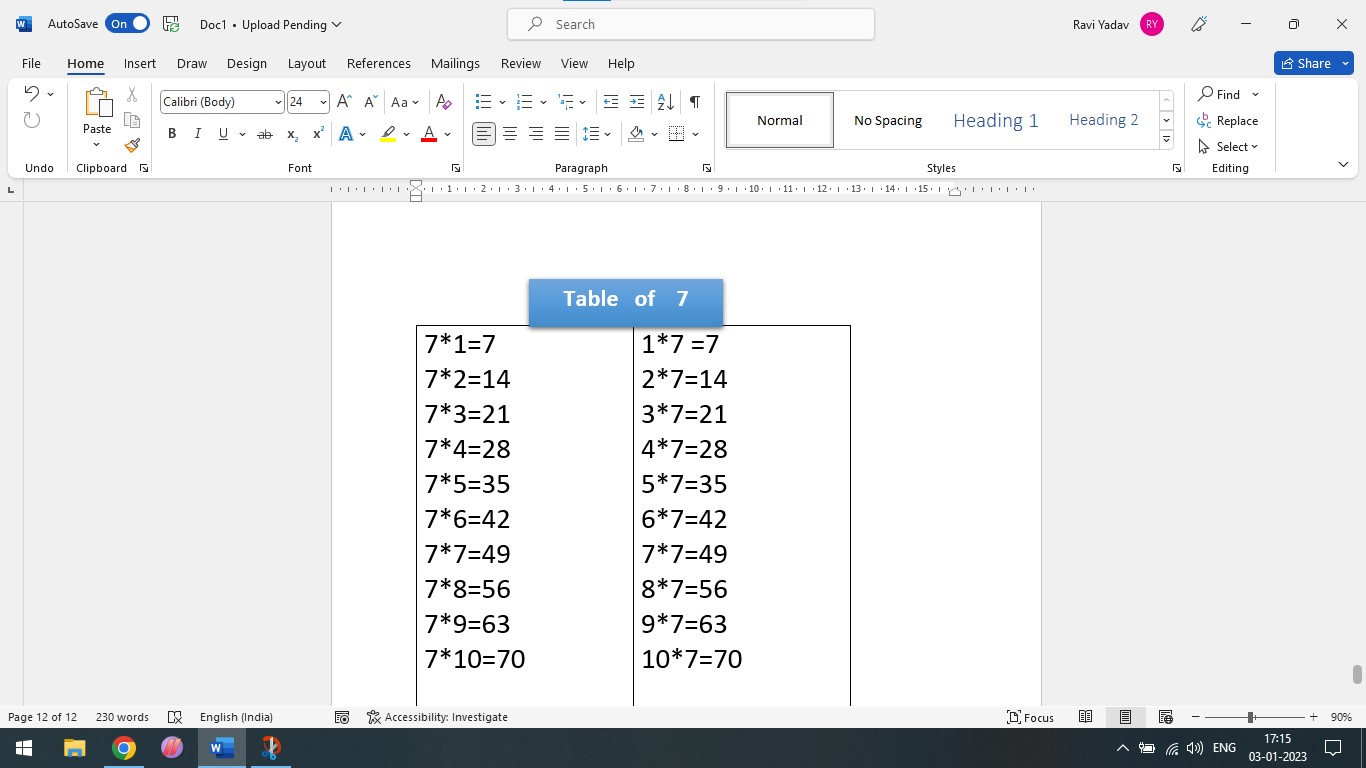Open Chrome from the Windows taskbar
The height and width of the screenshot is (768, 1366).
pyautogui.click(x=123, y=748)
